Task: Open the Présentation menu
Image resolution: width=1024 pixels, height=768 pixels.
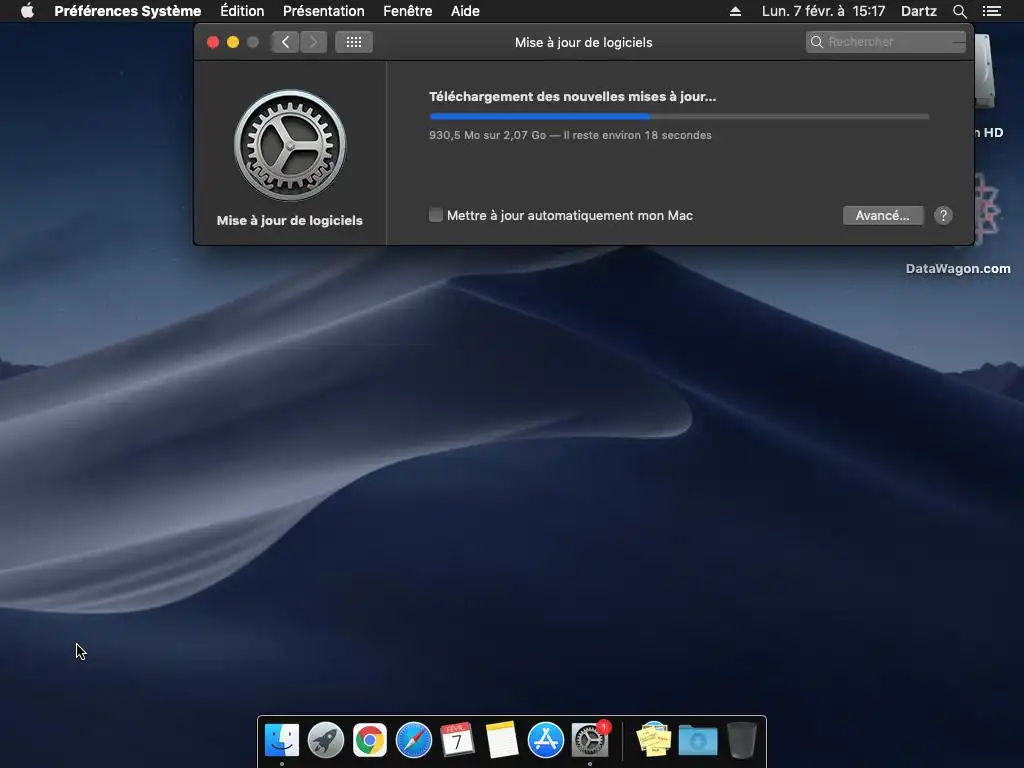Action: (323, 11)
